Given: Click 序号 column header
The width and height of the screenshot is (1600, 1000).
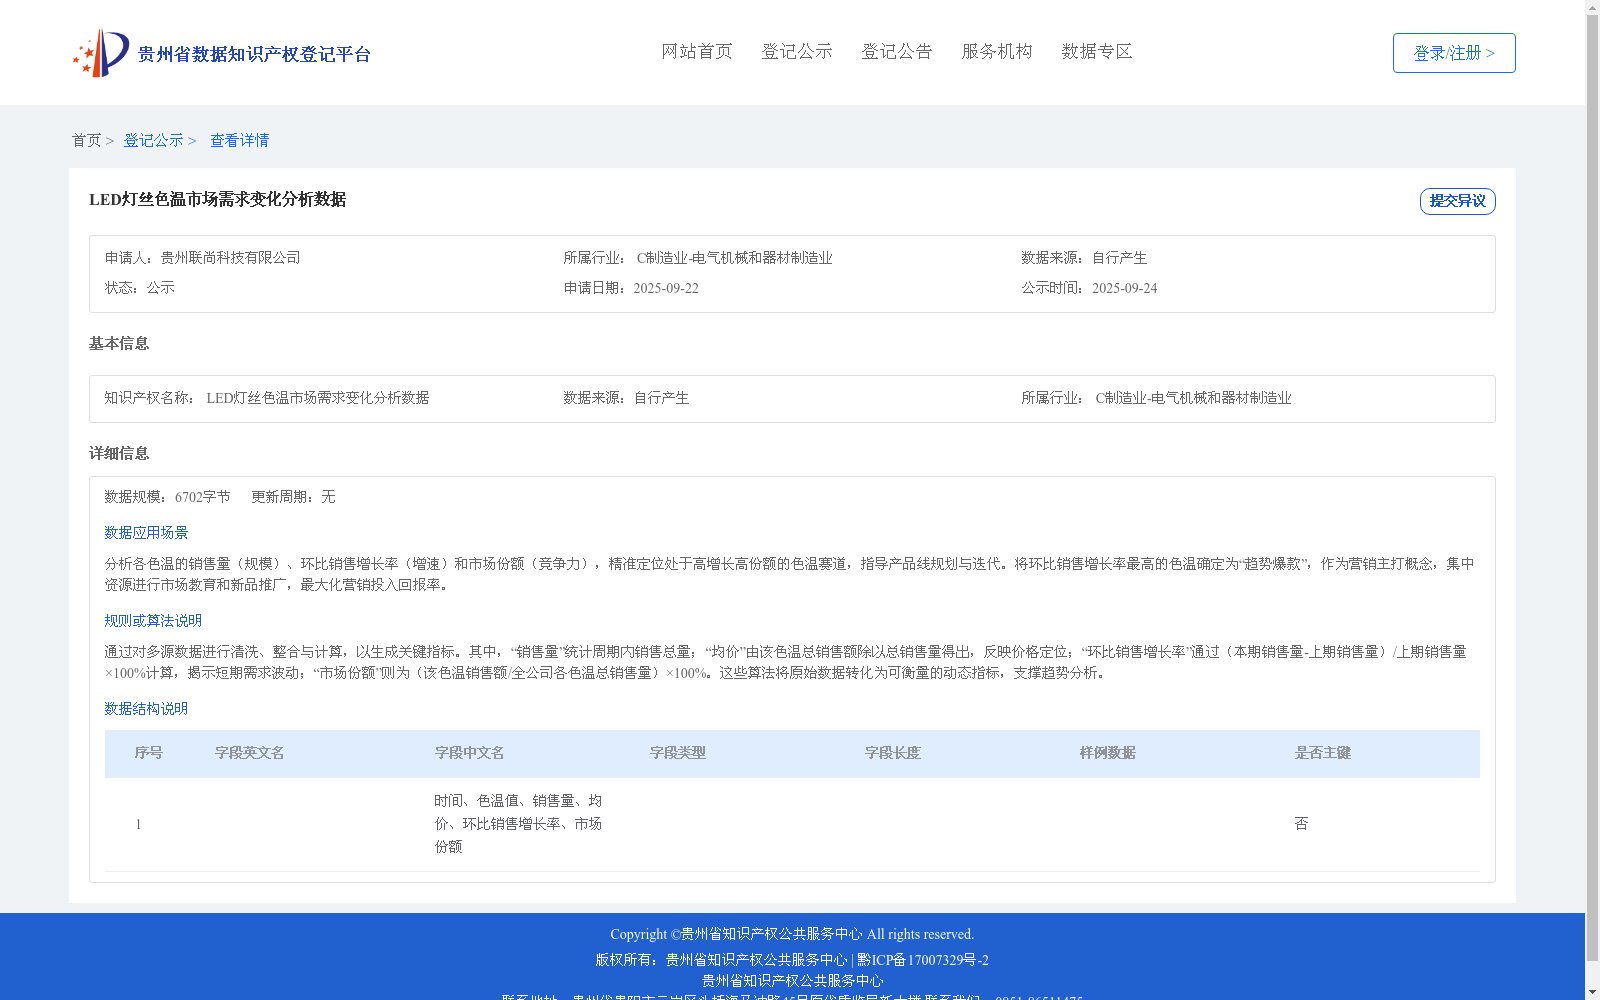Looking at the screenshot, I should click(x=149, y=753).
